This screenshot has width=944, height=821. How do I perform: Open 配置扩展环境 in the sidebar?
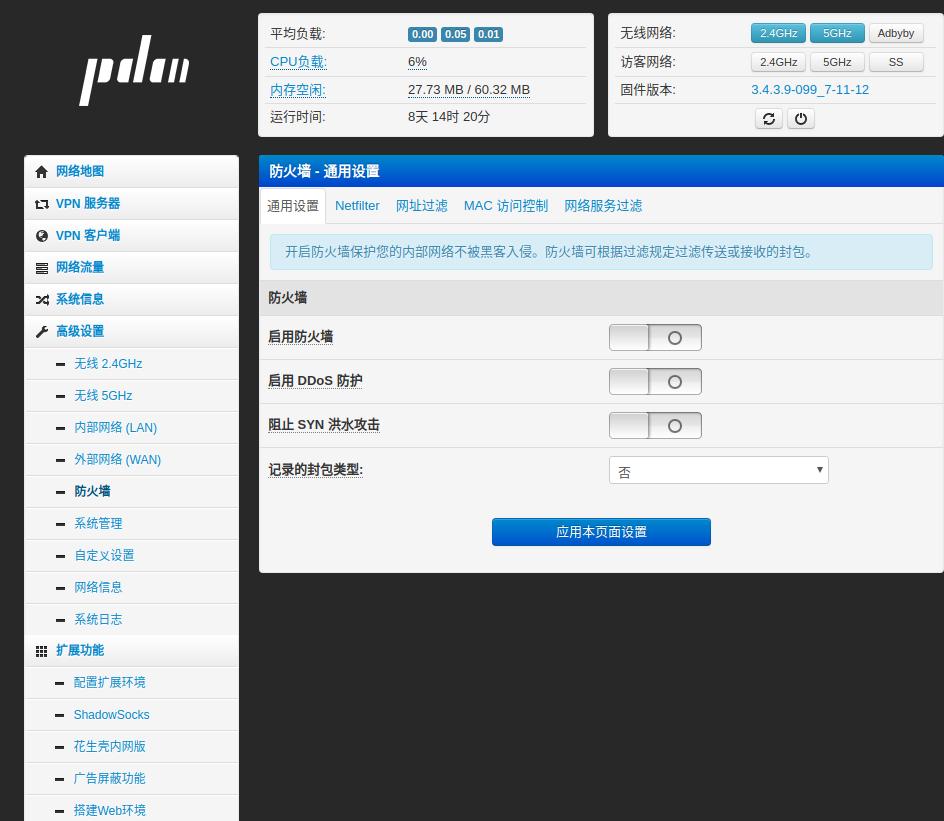(131, 683)
